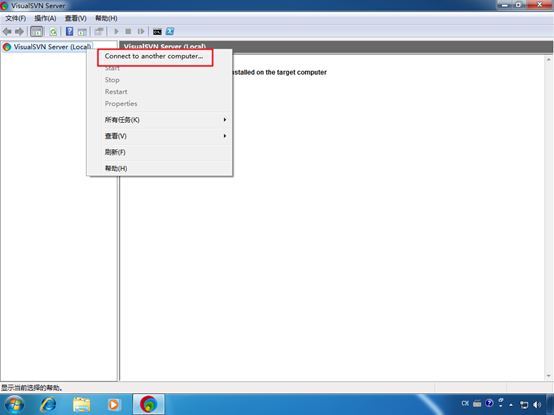Show hidden tray icons arrow
The width and height of the screenshot is (554, 415).
tap(511, 405)
